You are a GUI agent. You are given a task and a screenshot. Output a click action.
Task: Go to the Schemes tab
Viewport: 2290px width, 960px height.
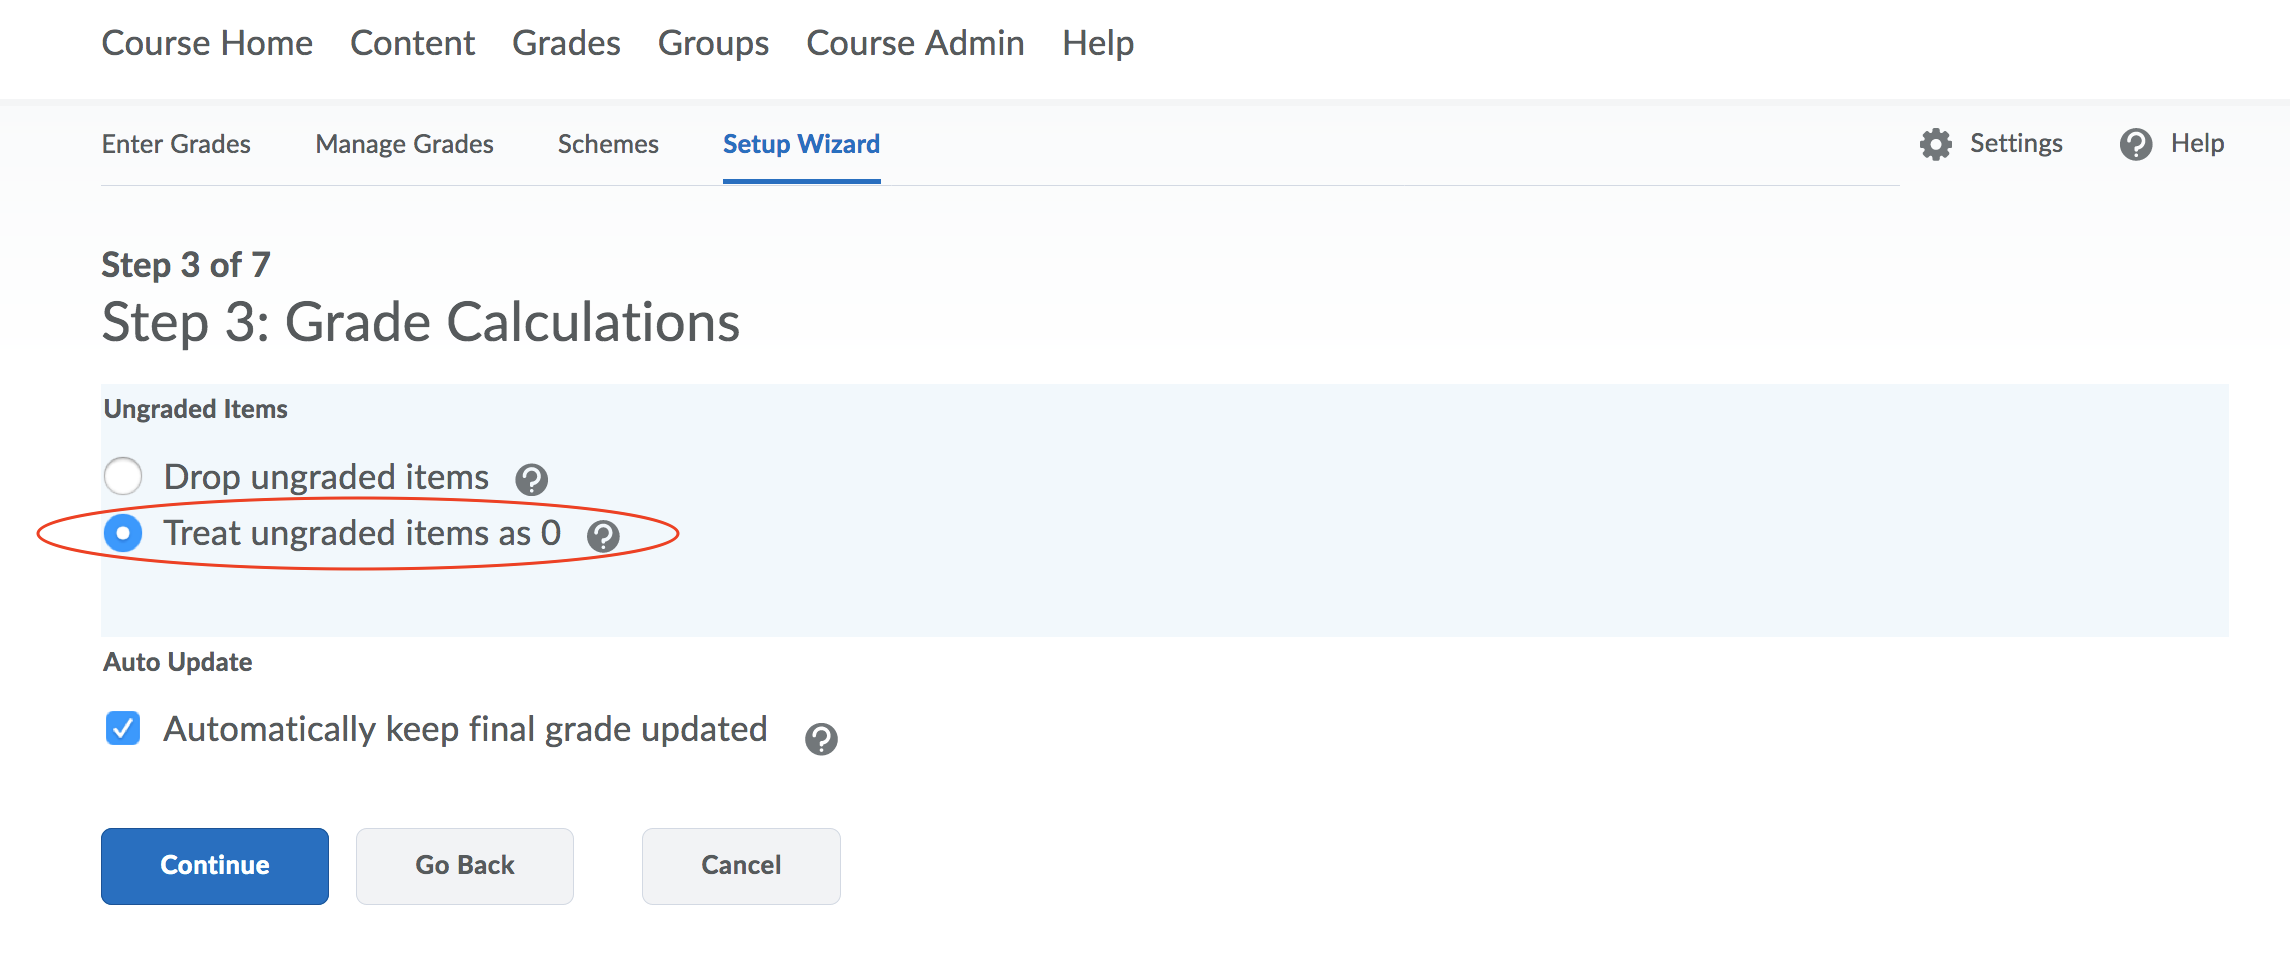point(608,144)
